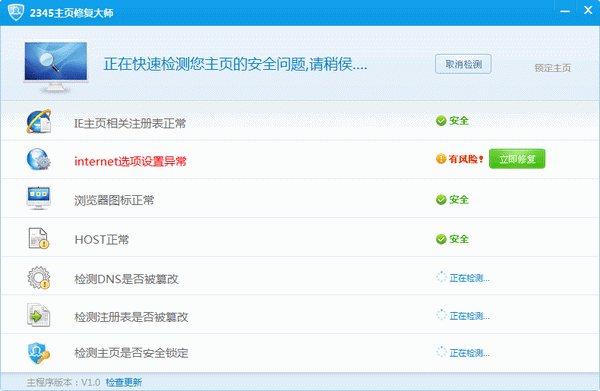Click the internet options globe gear icon

tap(39, 159)
